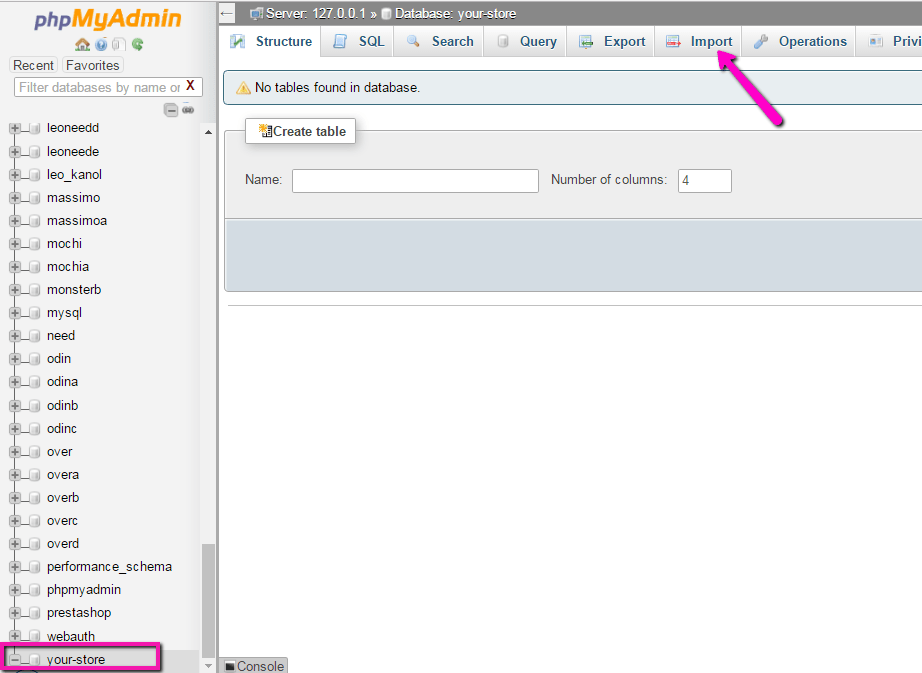Open the SQL tab
The image size is (922, 673).
point(359,41)
